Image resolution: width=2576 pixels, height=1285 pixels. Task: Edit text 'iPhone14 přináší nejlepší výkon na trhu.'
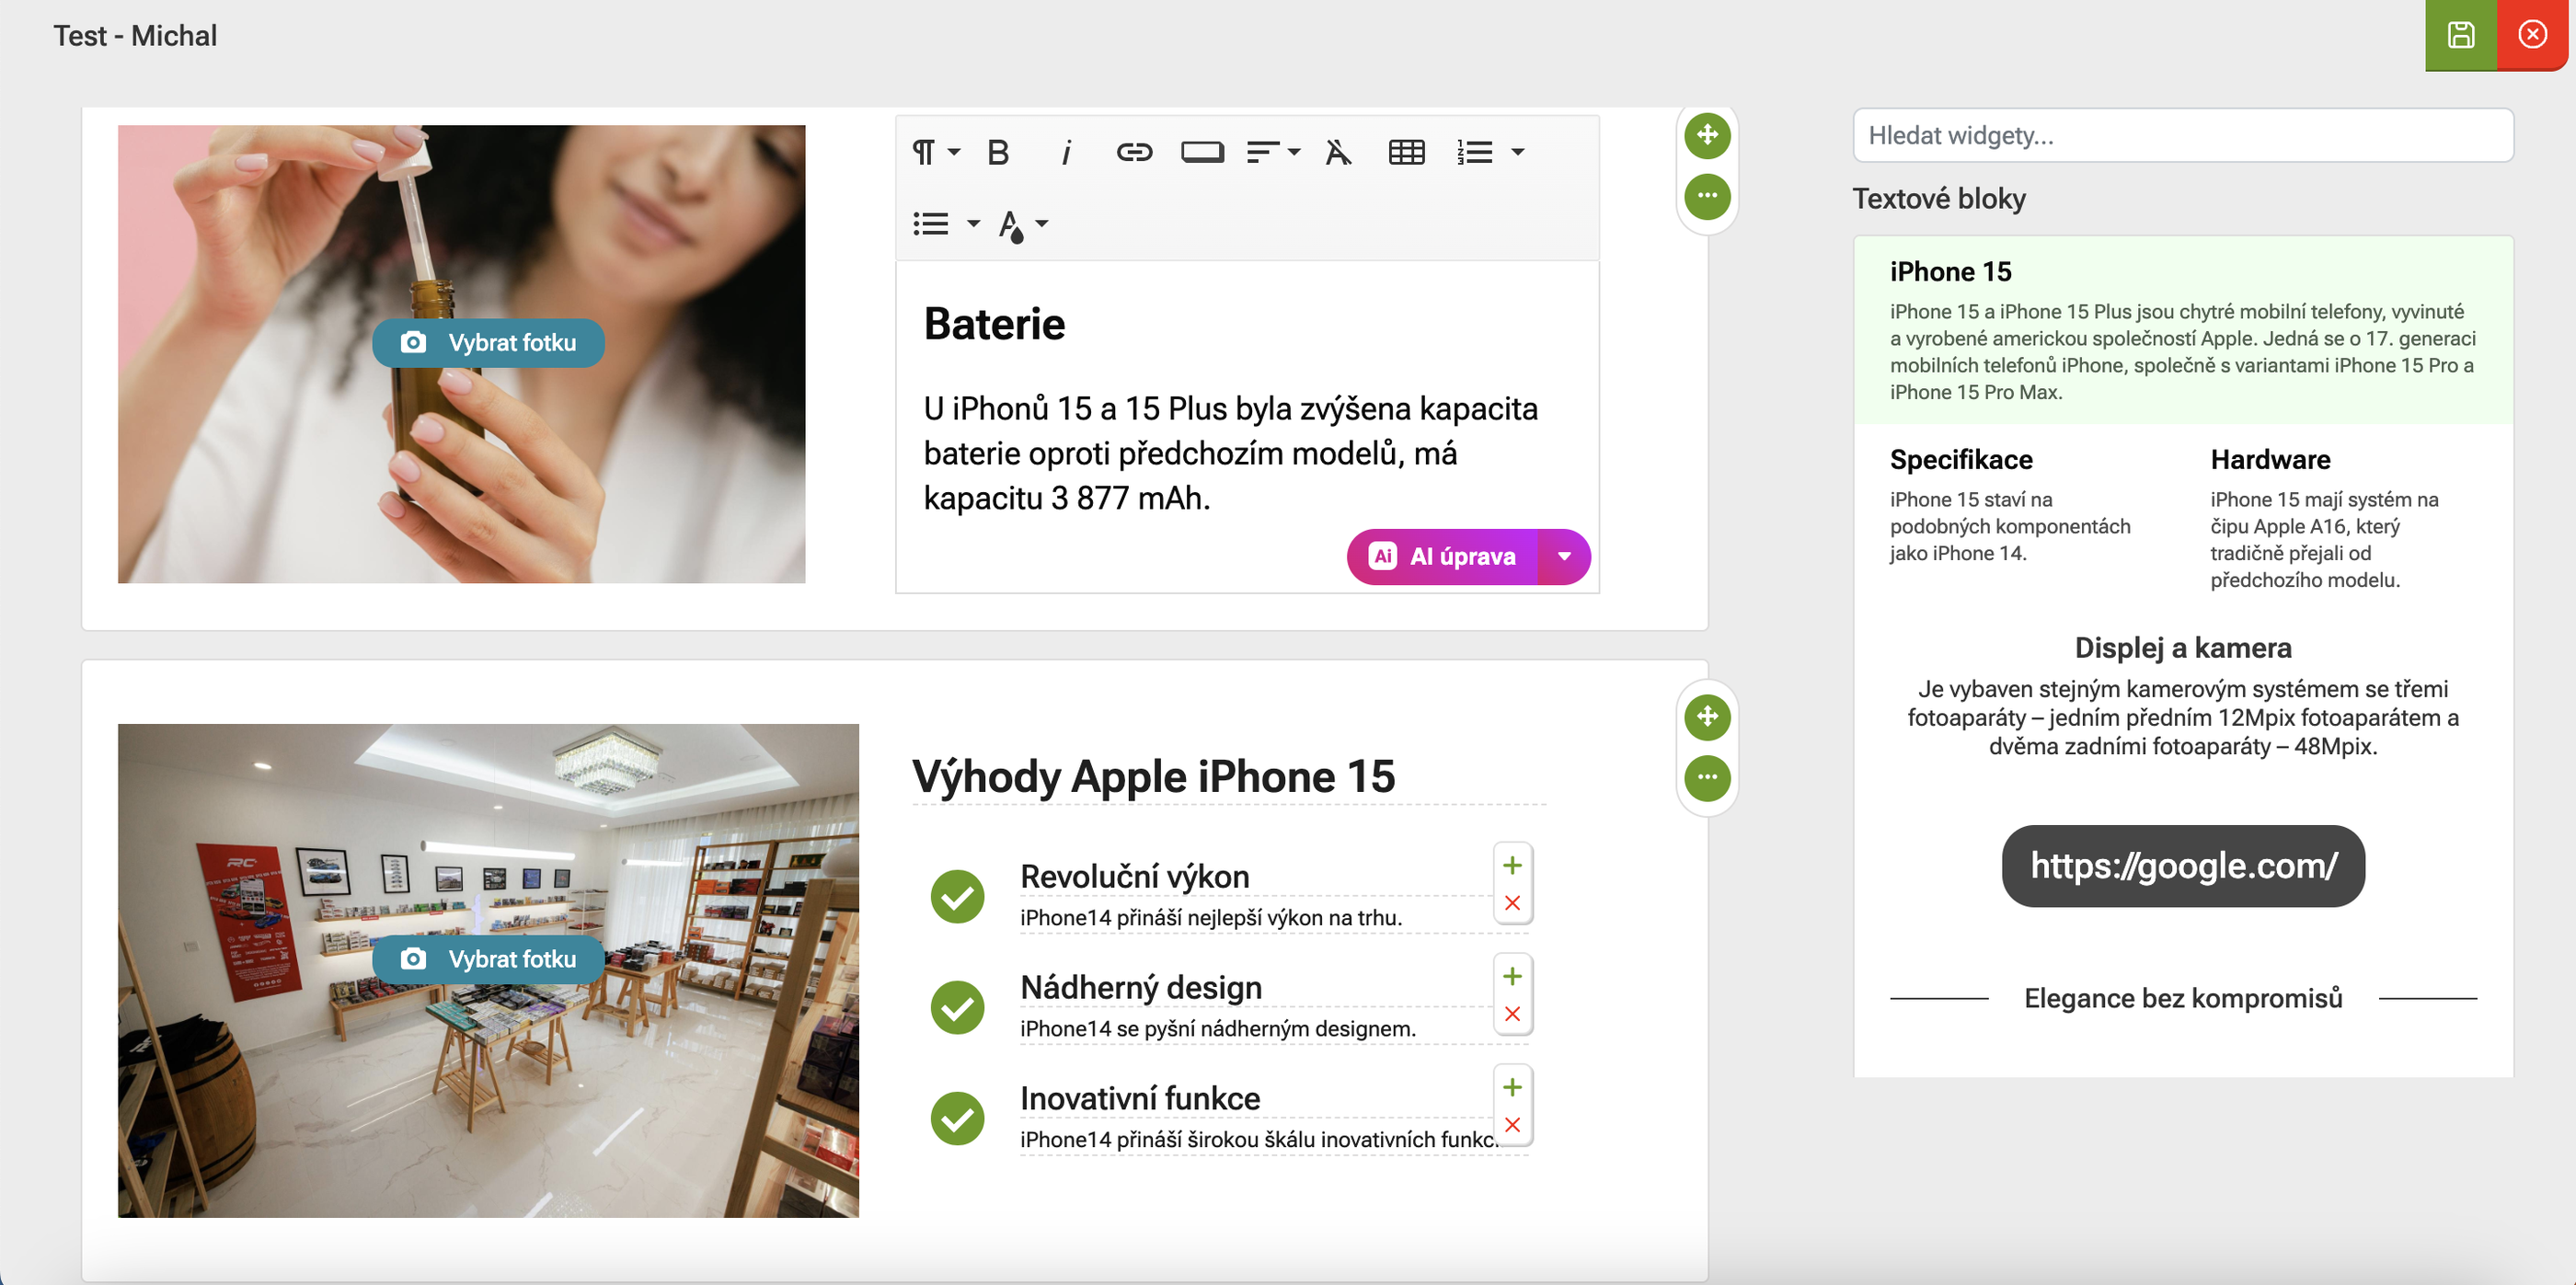point(1210,917)
